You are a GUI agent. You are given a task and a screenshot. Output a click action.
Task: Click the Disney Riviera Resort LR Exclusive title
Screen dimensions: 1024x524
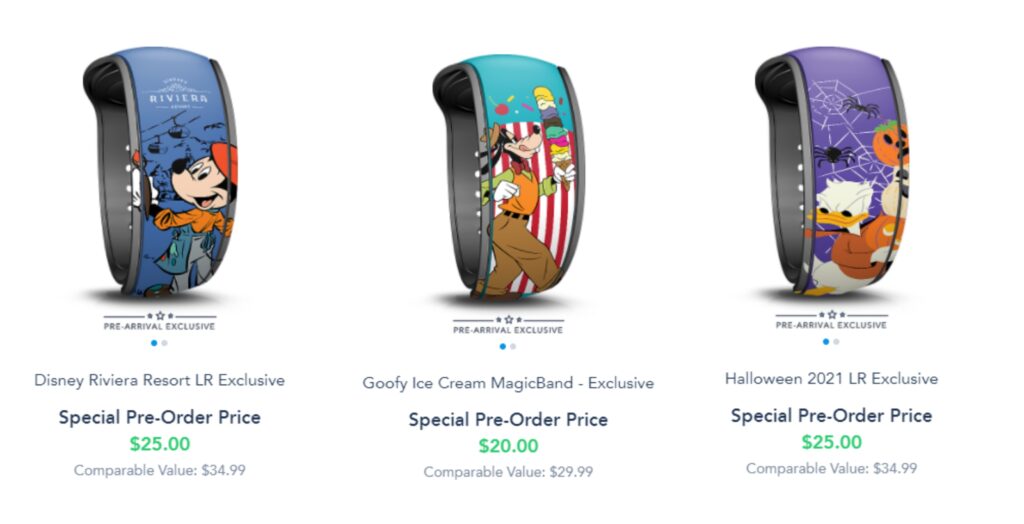coord(160,380)
